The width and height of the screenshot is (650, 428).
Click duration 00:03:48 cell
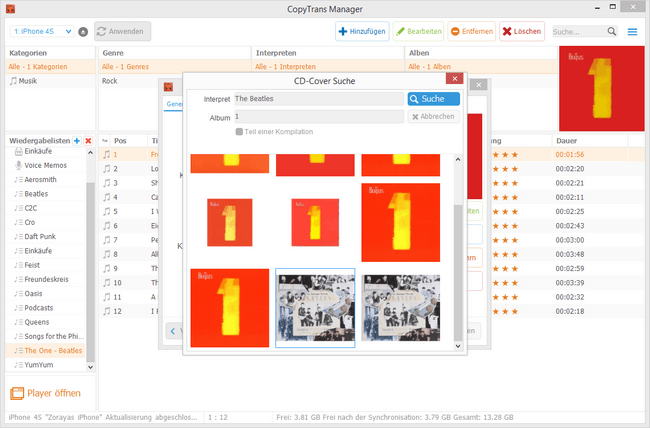[x=570, y=254]
